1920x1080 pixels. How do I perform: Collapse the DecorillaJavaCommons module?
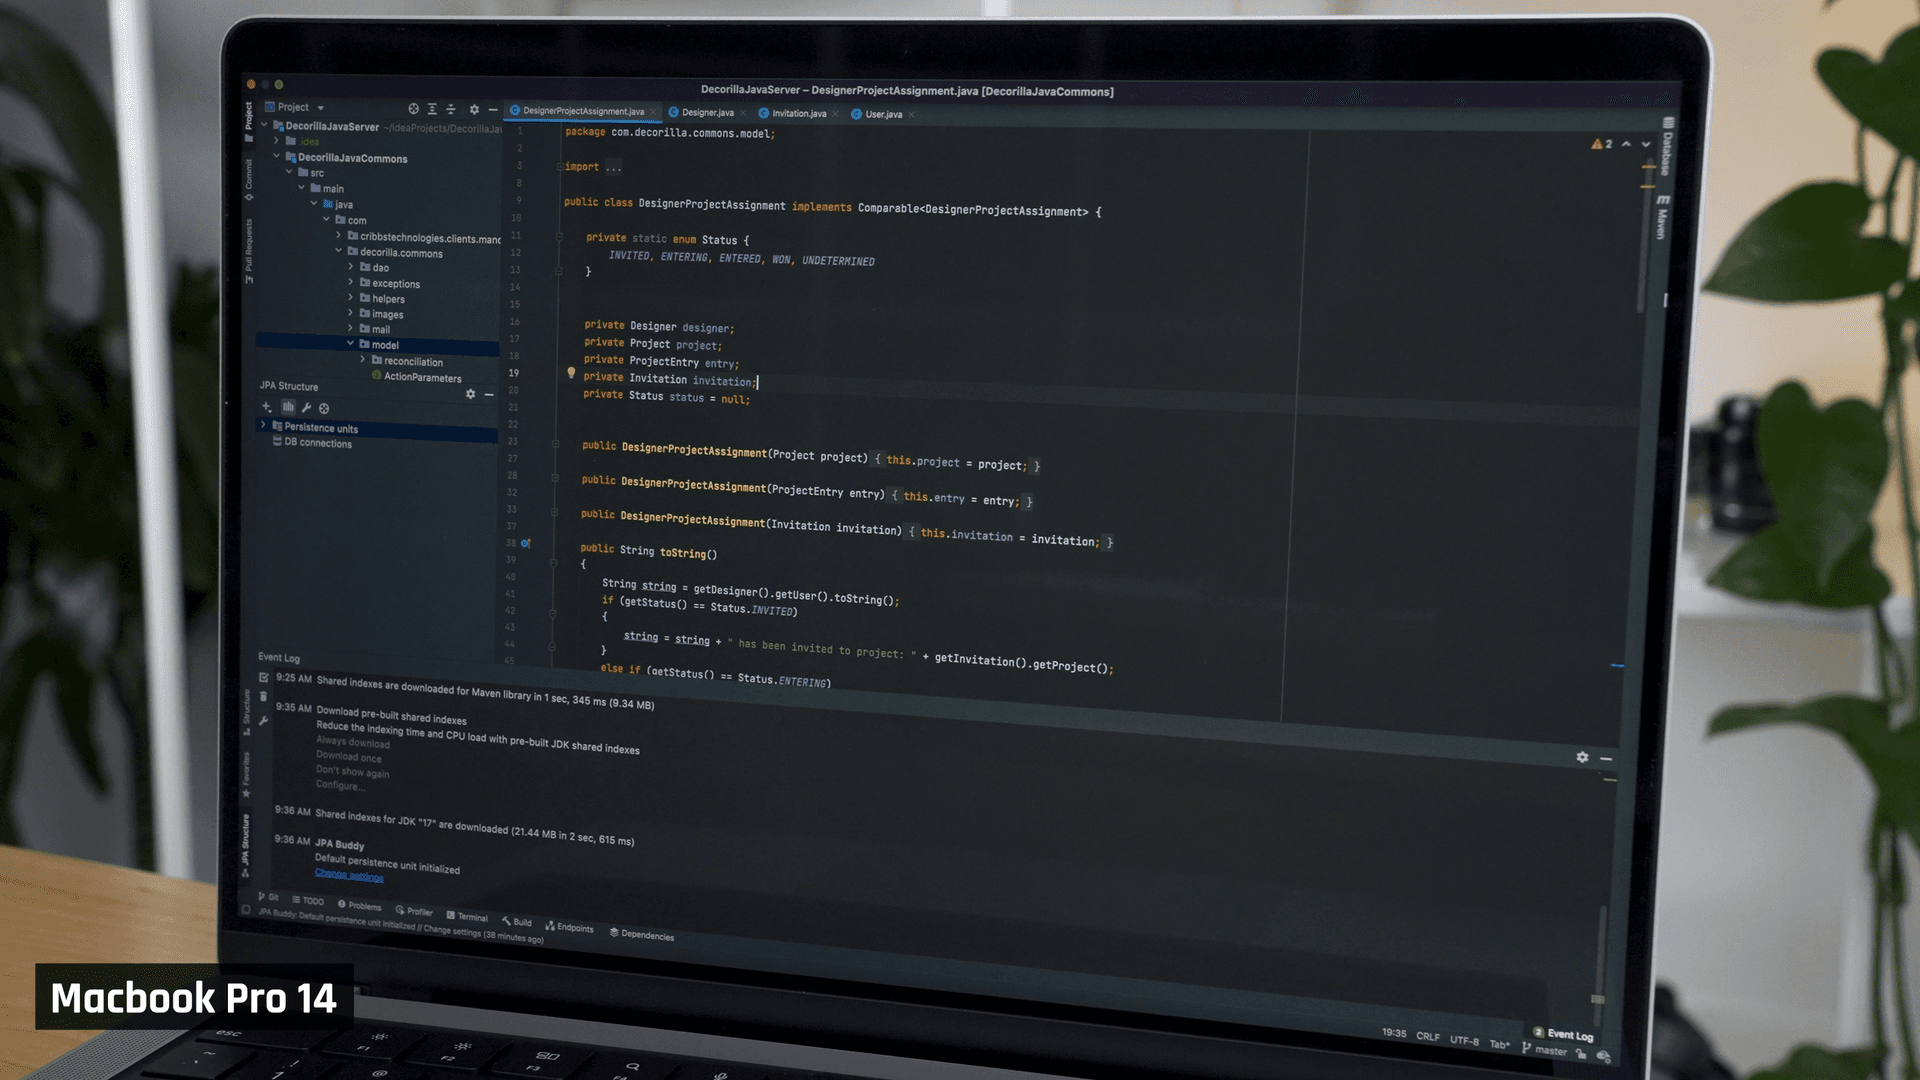[x=277, y=156]
